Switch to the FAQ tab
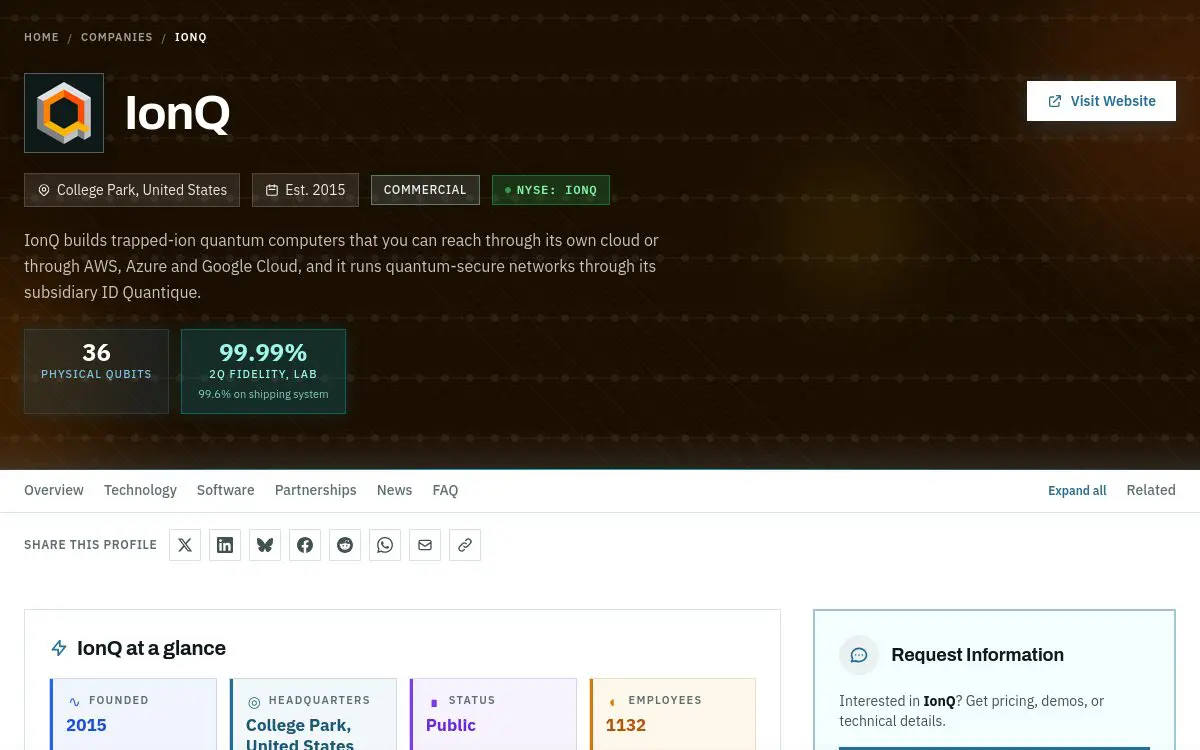This screenshot has height=750, width=1200. (445, 490)
